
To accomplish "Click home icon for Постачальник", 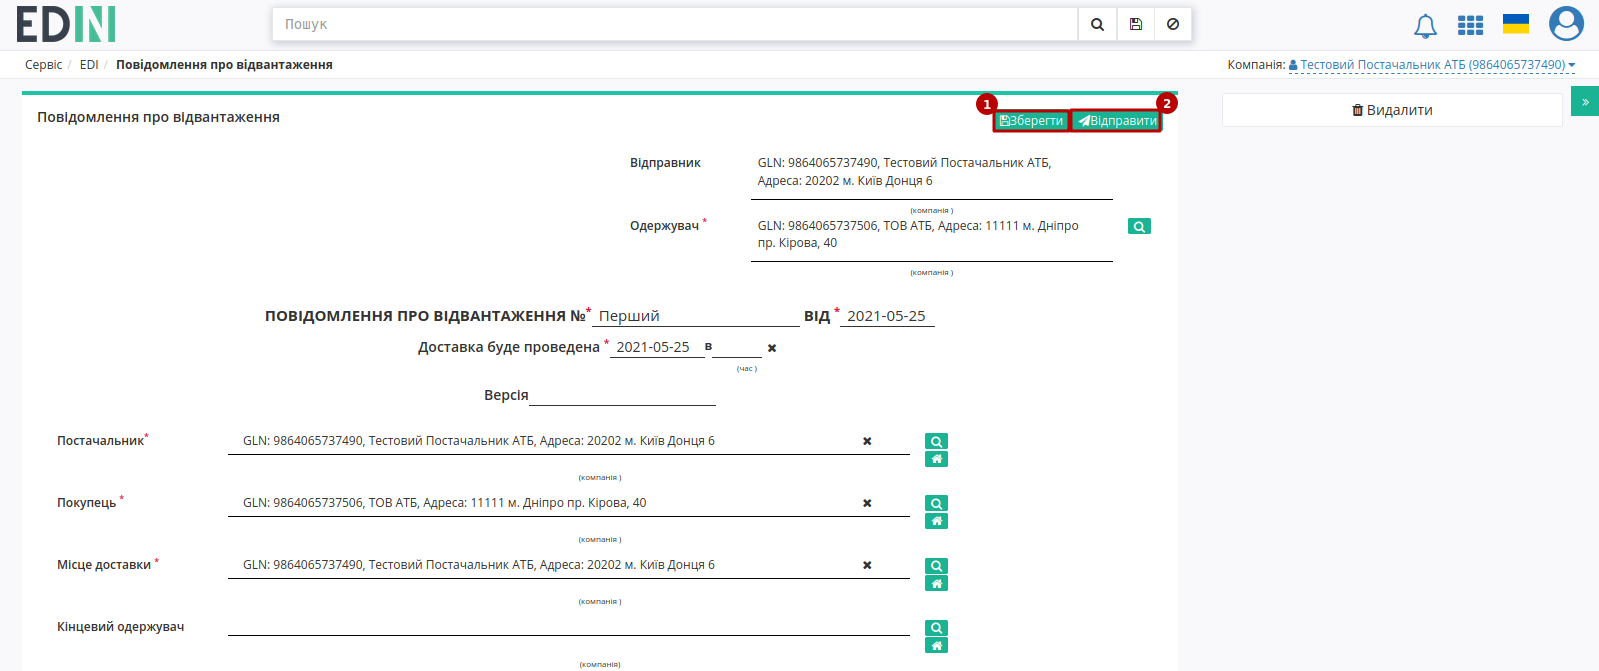I will (936, 459).
